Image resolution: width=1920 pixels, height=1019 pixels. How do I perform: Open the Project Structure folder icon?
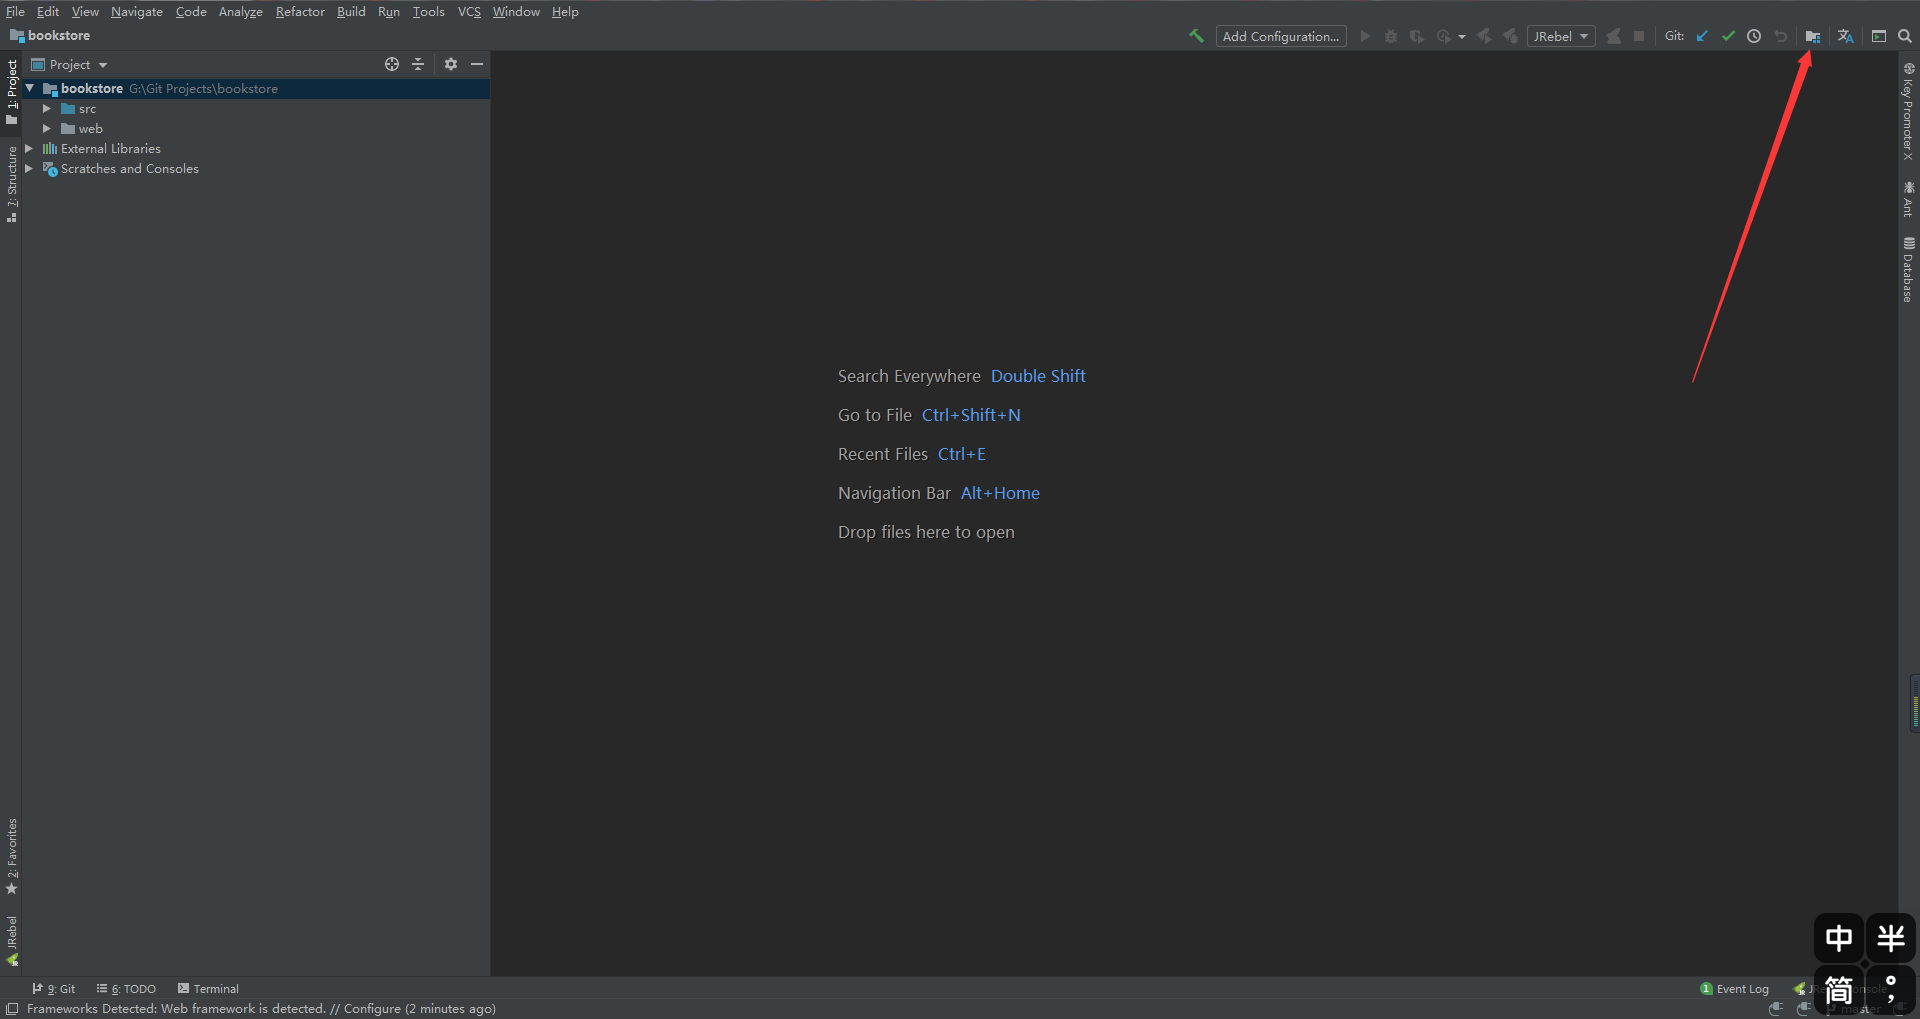pyautogui.click(x=1812, y=36)
